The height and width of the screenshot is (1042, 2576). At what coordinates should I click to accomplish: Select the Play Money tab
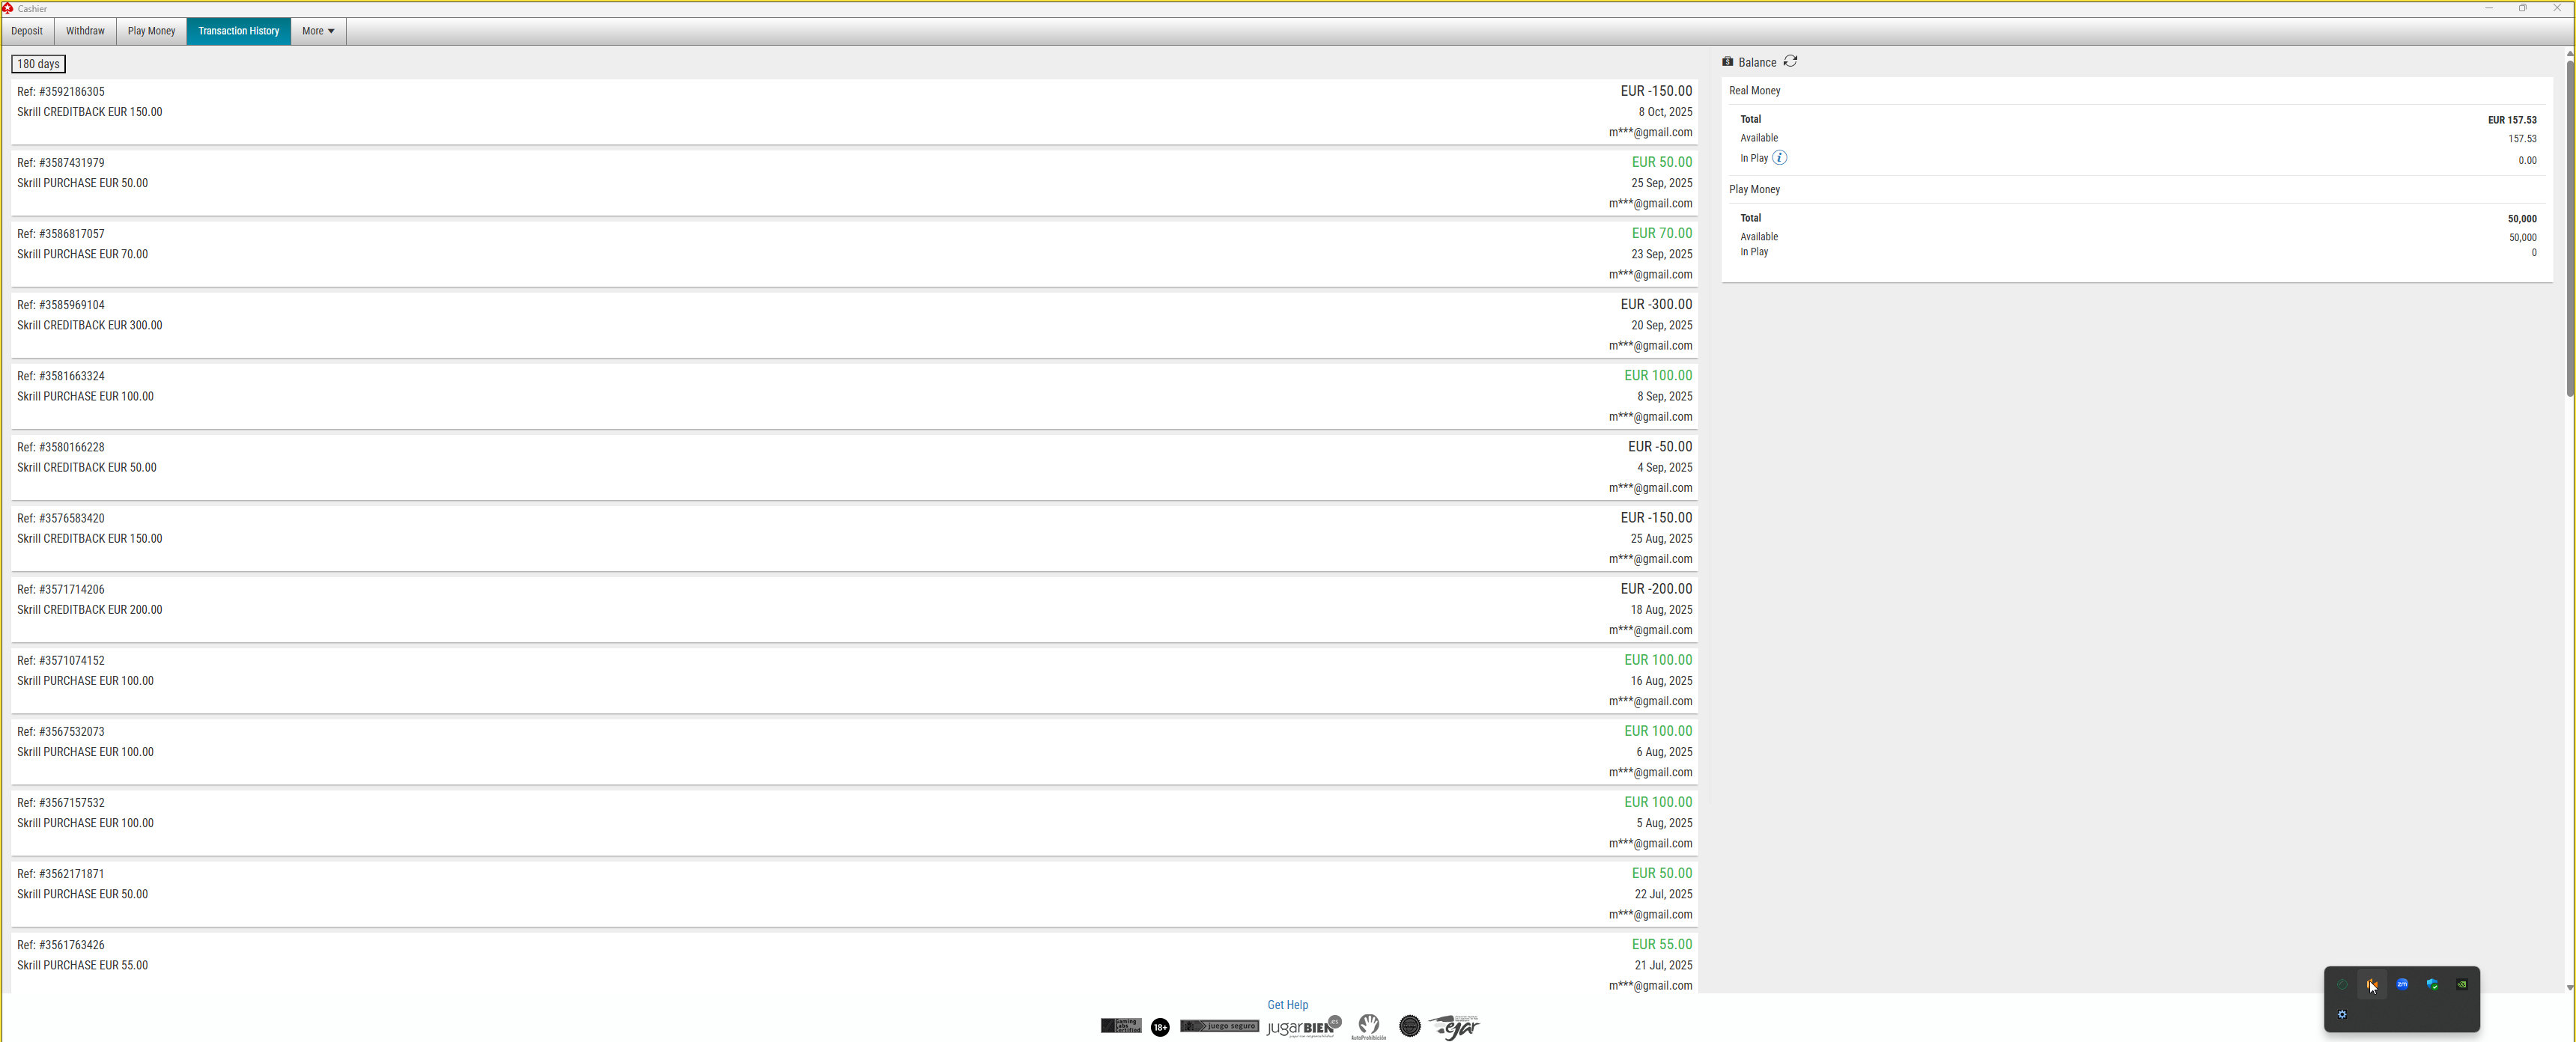151,31
